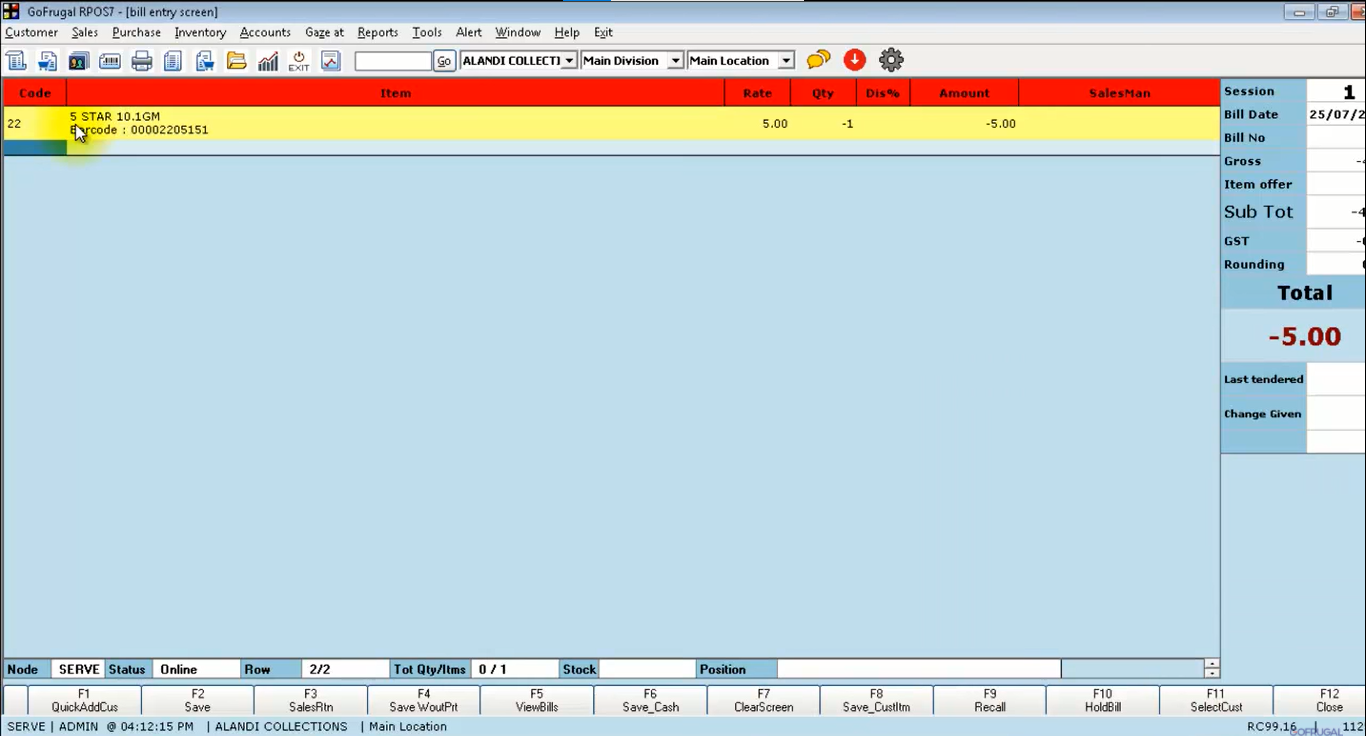Click the bill scroll icon in toolbar
This screenshot has width=1366, height=736.
tap(16, 61)
